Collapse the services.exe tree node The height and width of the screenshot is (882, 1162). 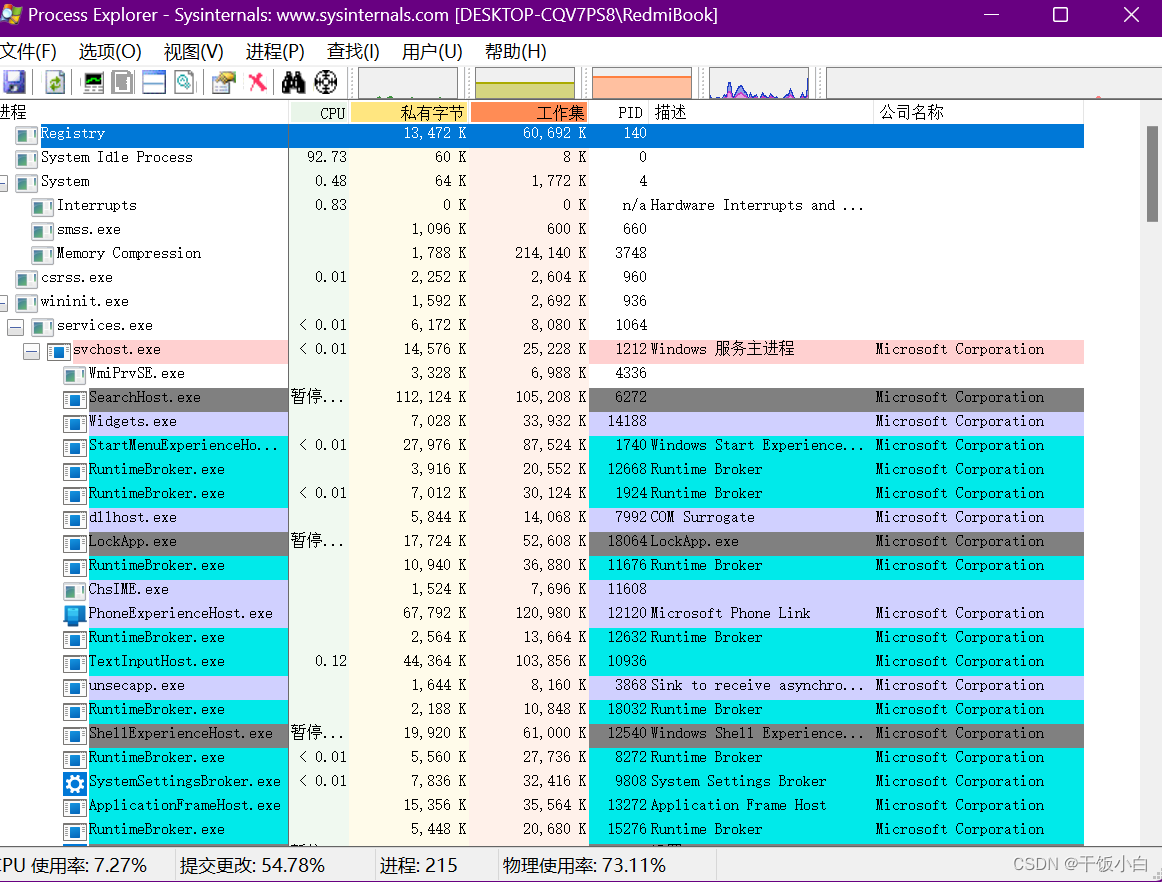click(x=16, y=327)
